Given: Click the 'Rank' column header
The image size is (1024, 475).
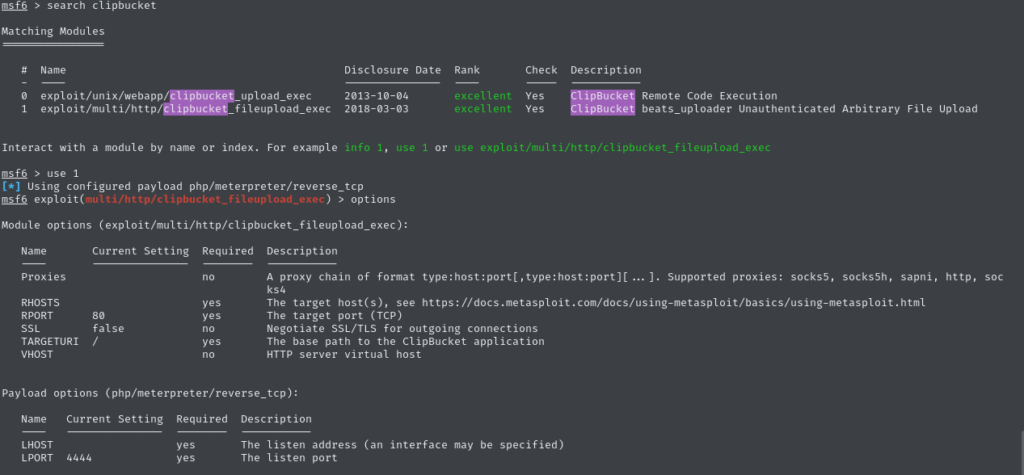Looking at the screenshot, I should 467,70.
